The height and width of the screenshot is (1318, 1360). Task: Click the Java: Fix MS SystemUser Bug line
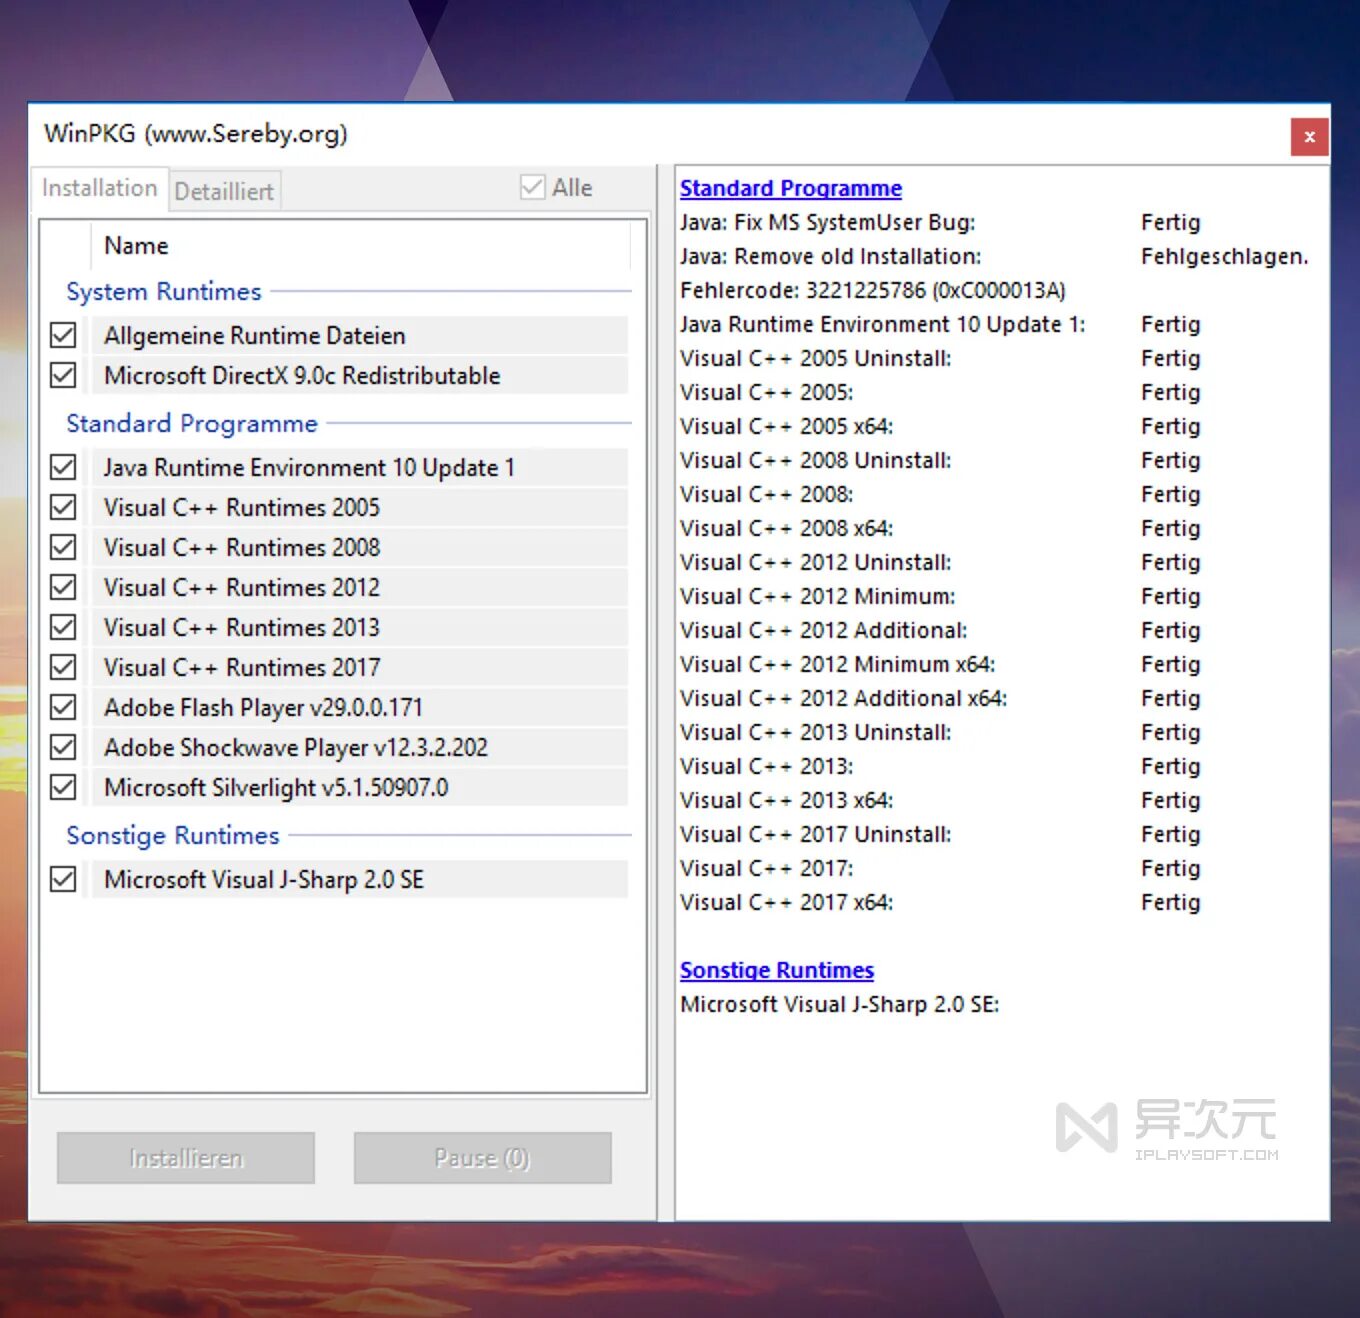pyautogui.click(x=827, y=222)
